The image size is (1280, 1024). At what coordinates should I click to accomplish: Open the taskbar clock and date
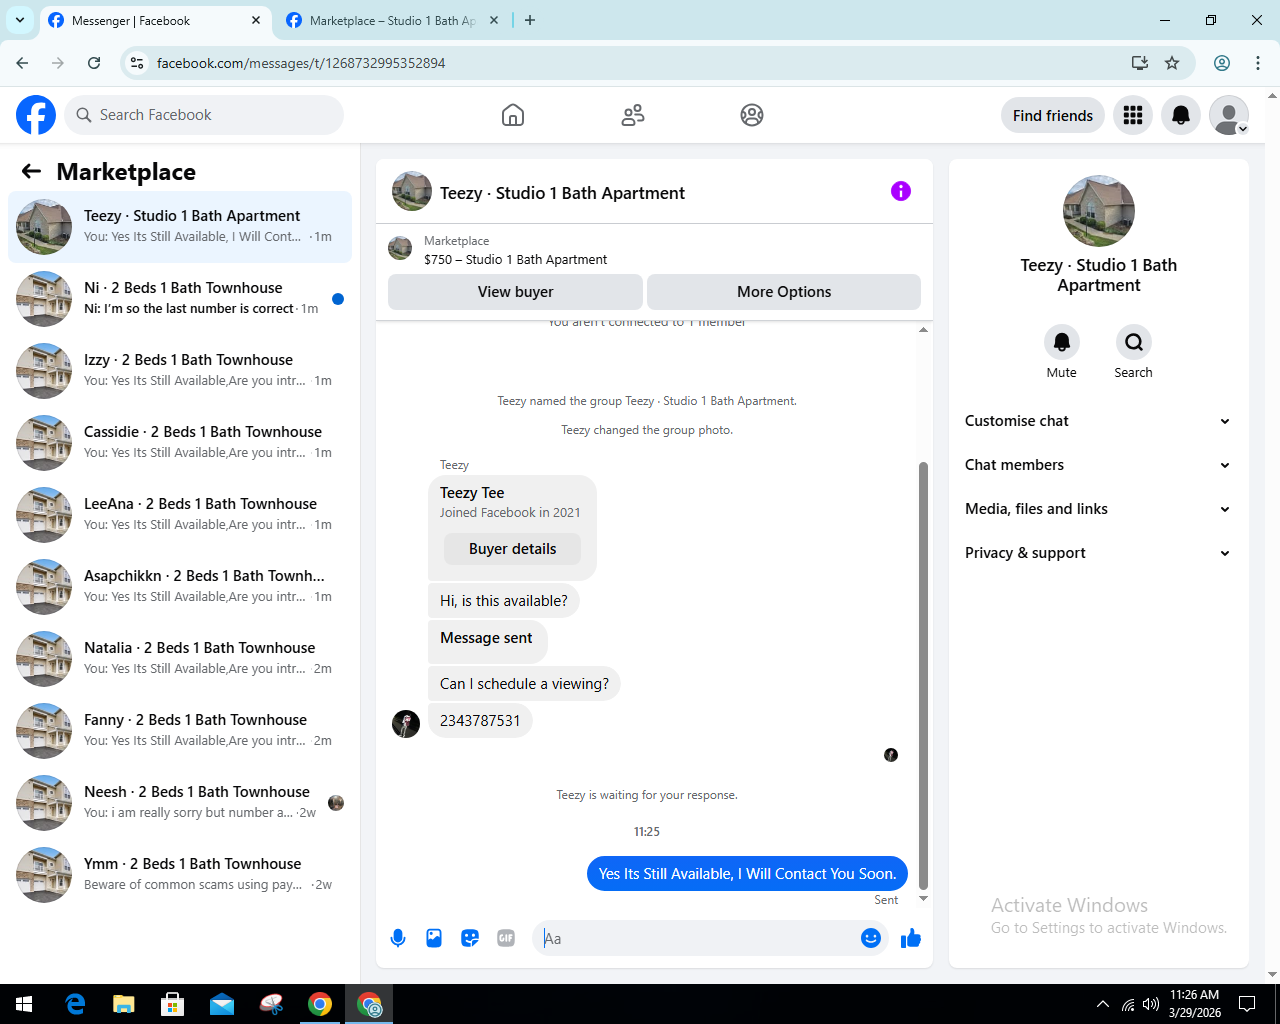click(1195, 1004)
